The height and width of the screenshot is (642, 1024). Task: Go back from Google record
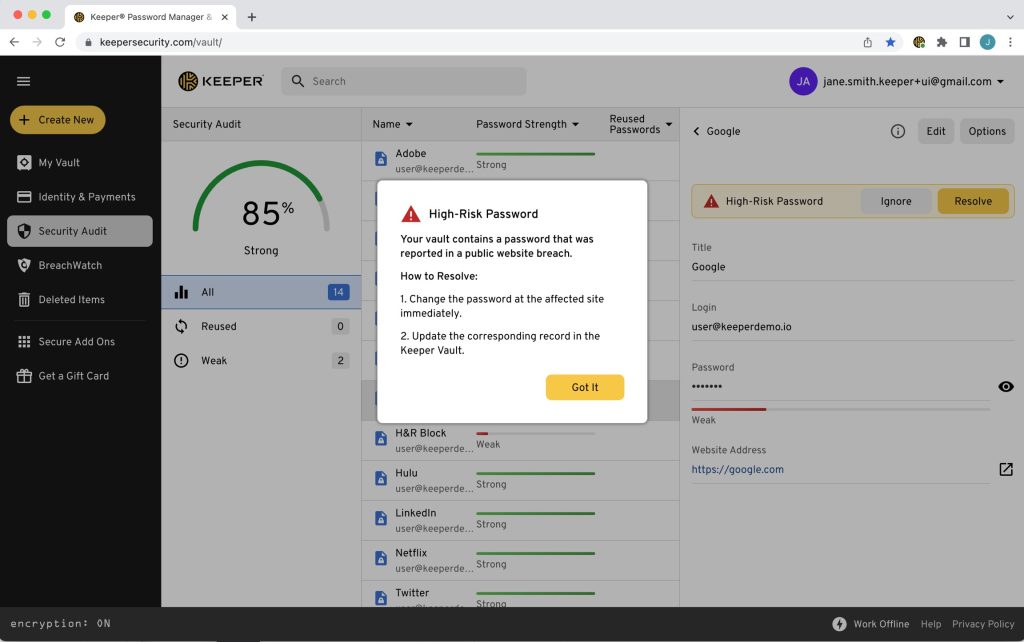[x=696, y=131]
